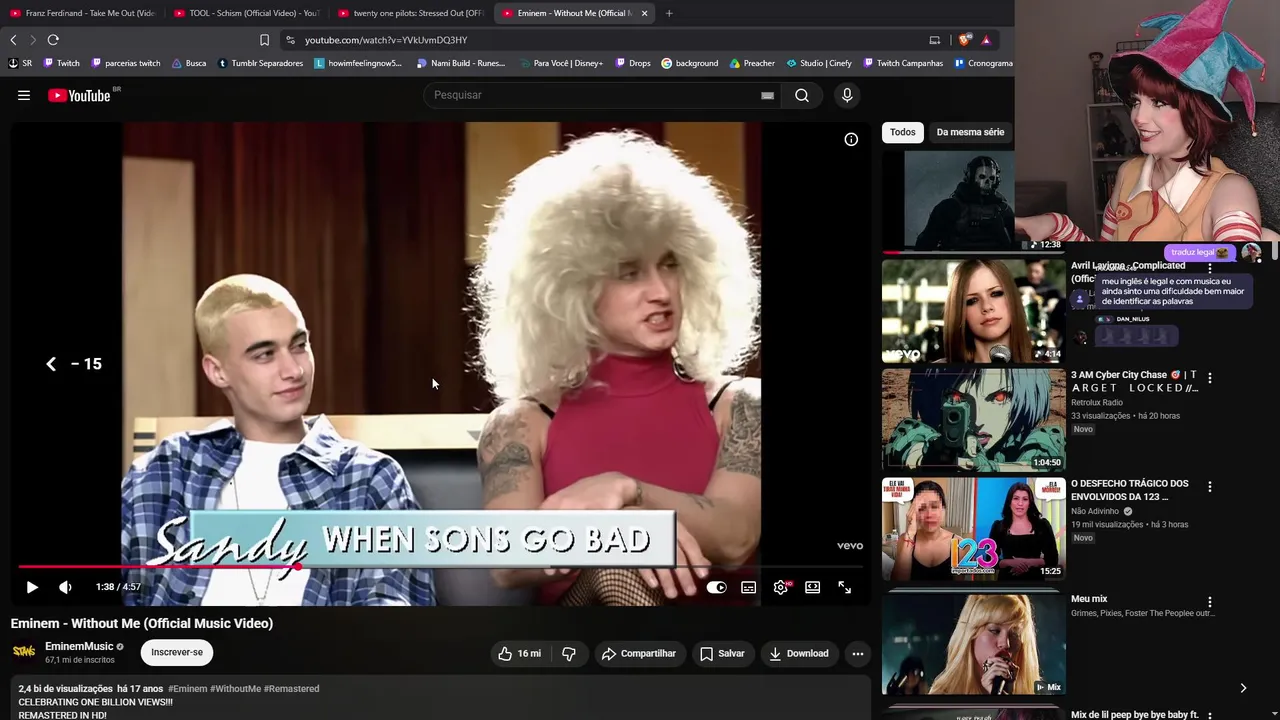Open Avril Lavigne Complicated thumbnail
The image size is (1280, 720).
point(974,311)
